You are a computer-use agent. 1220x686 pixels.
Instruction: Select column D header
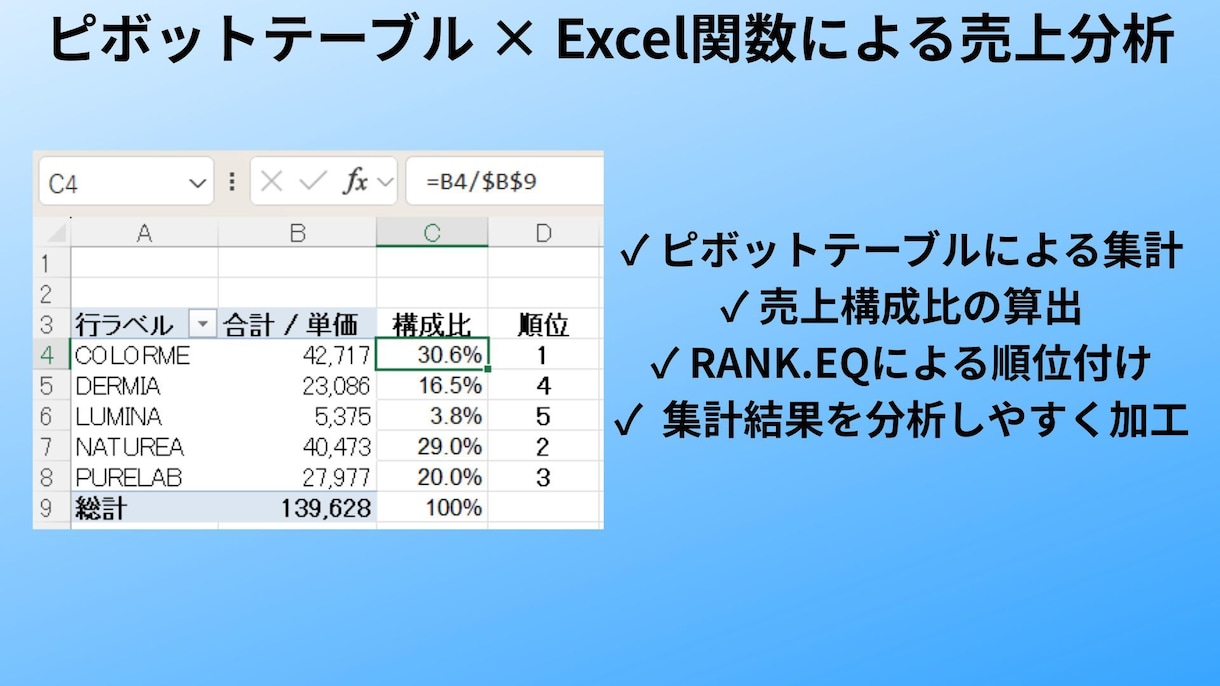(x=544, y=233)
